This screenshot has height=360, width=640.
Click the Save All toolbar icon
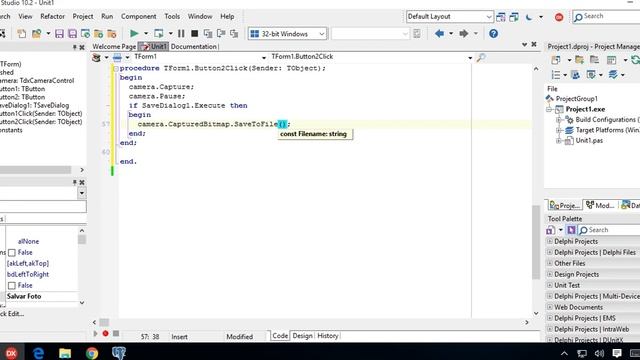click(x=72, y=33)
